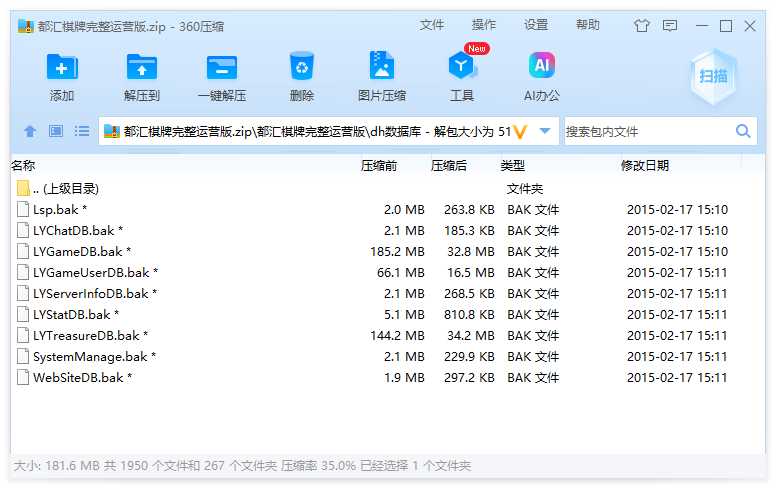Select the LYStatDB.bak file

pyautogui.click(x=388, y=315)
